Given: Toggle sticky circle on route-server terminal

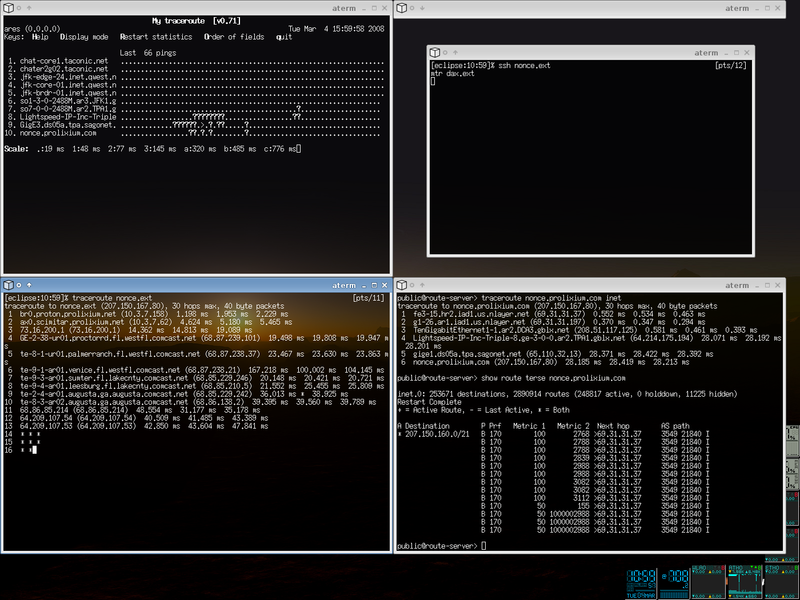Looking at the screenshot, I should [x=413, y=285].
